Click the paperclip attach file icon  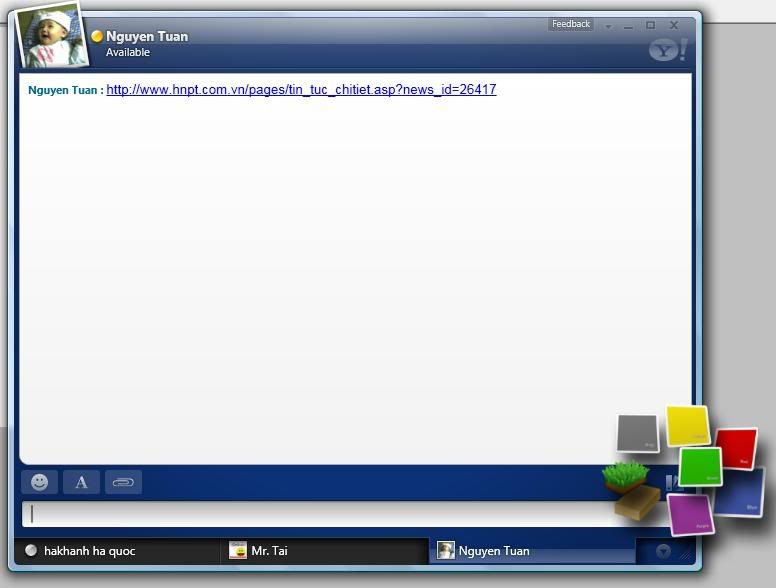point(123,482)
